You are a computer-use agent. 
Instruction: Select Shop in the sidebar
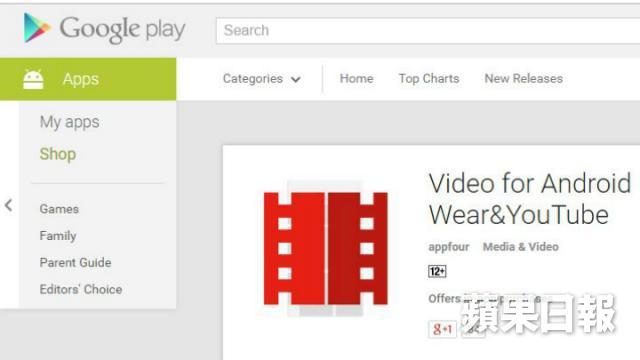click(x=58, y=154)
